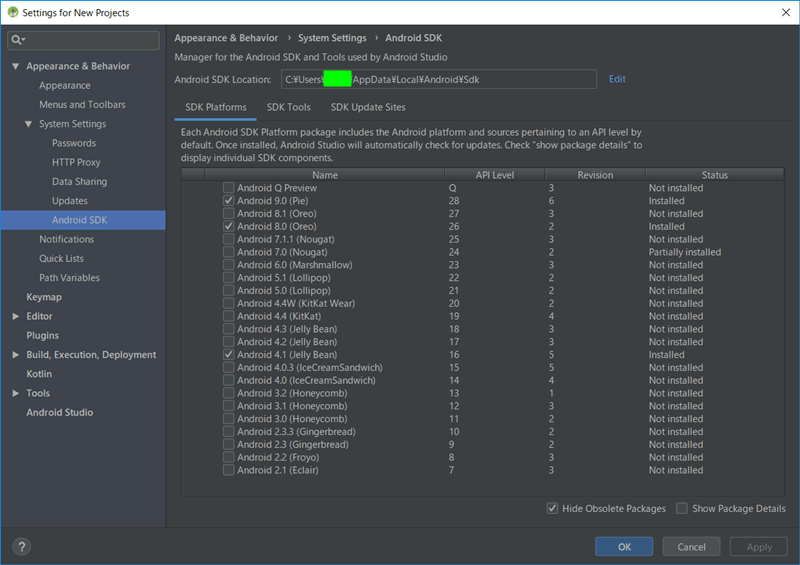Viewport: 800px width, 565px height.
Task: Click API level 28 cell
Action: point(454,201)
